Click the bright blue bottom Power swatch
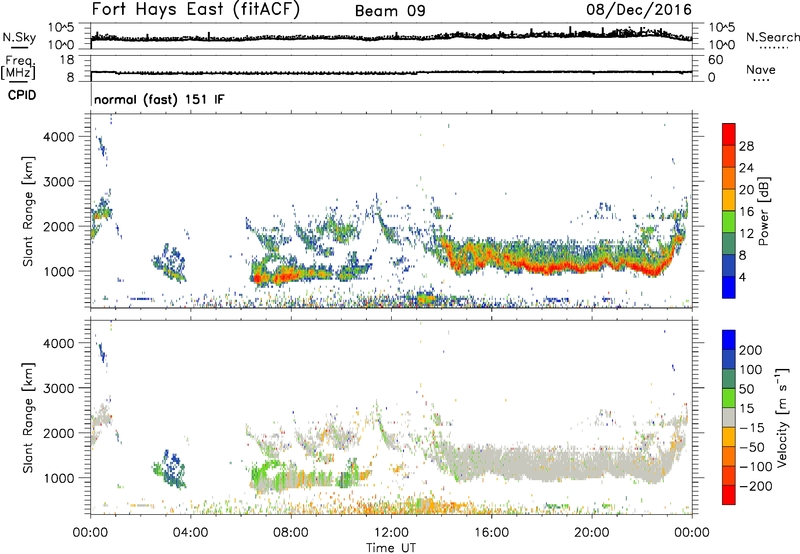The image size is (800, 554). click(729, 287)
